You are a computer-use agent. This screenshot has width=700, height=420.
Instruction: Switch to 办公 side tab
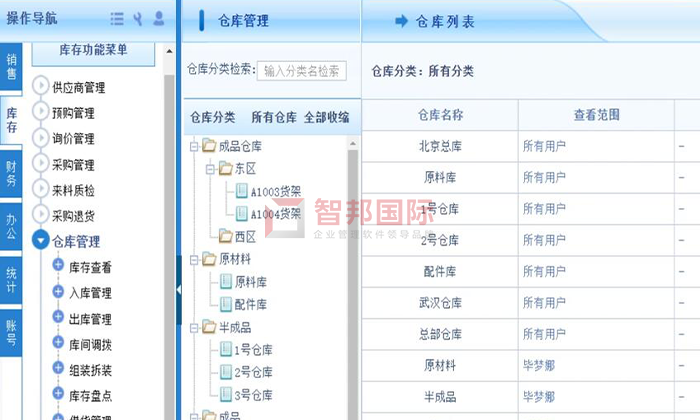click(x=11, y=227)
